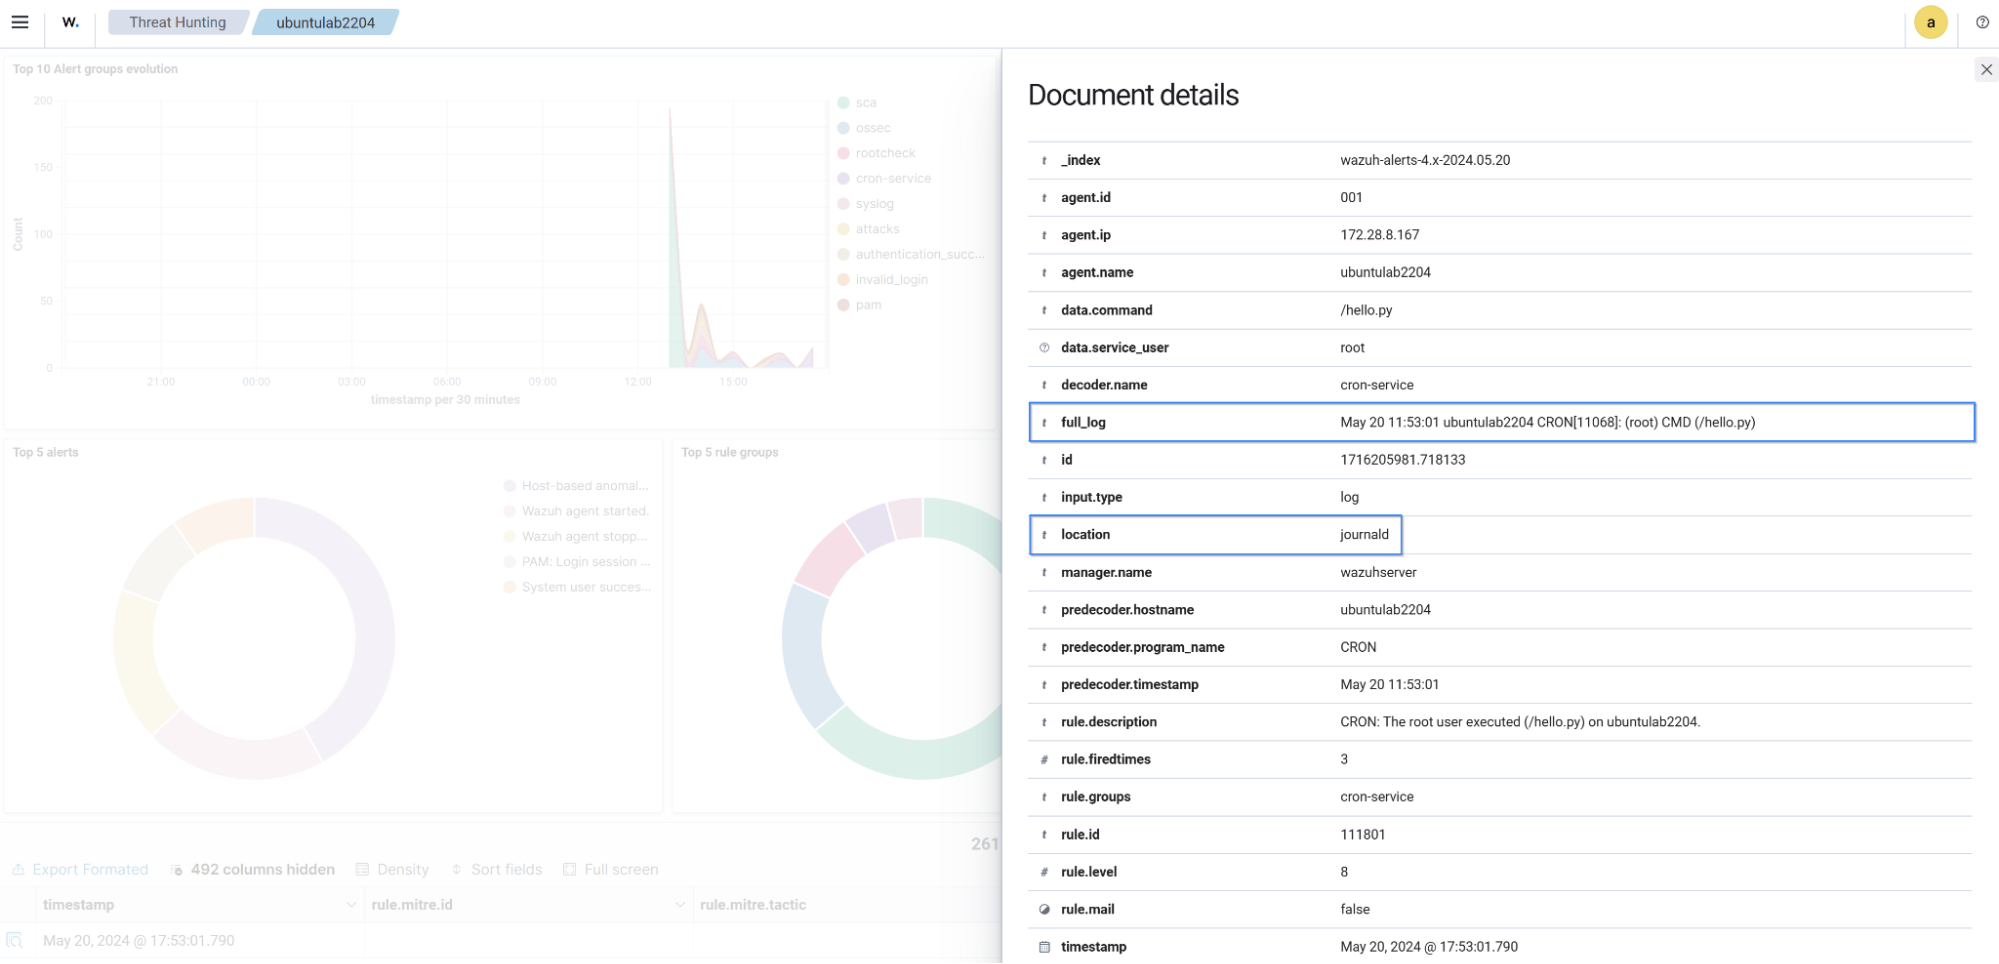Open the 492 columns hidden picker
1999x964 pixels.
point(254,869)
